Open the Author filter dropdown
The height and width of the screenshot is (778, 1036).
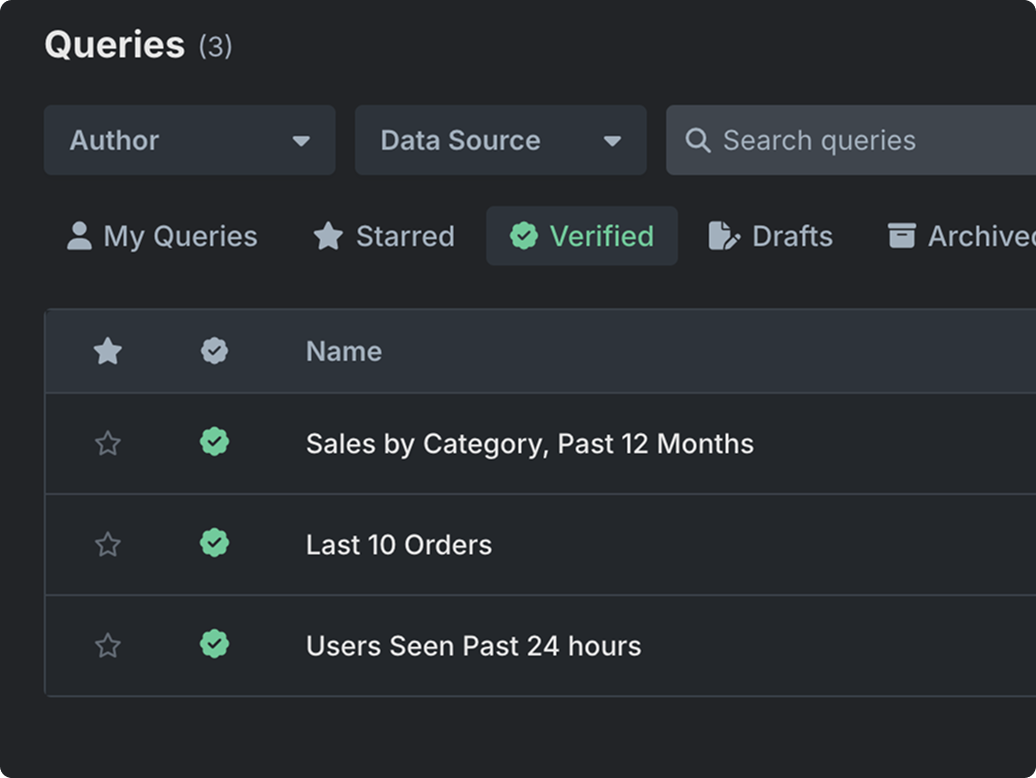[x=188, y=140]
